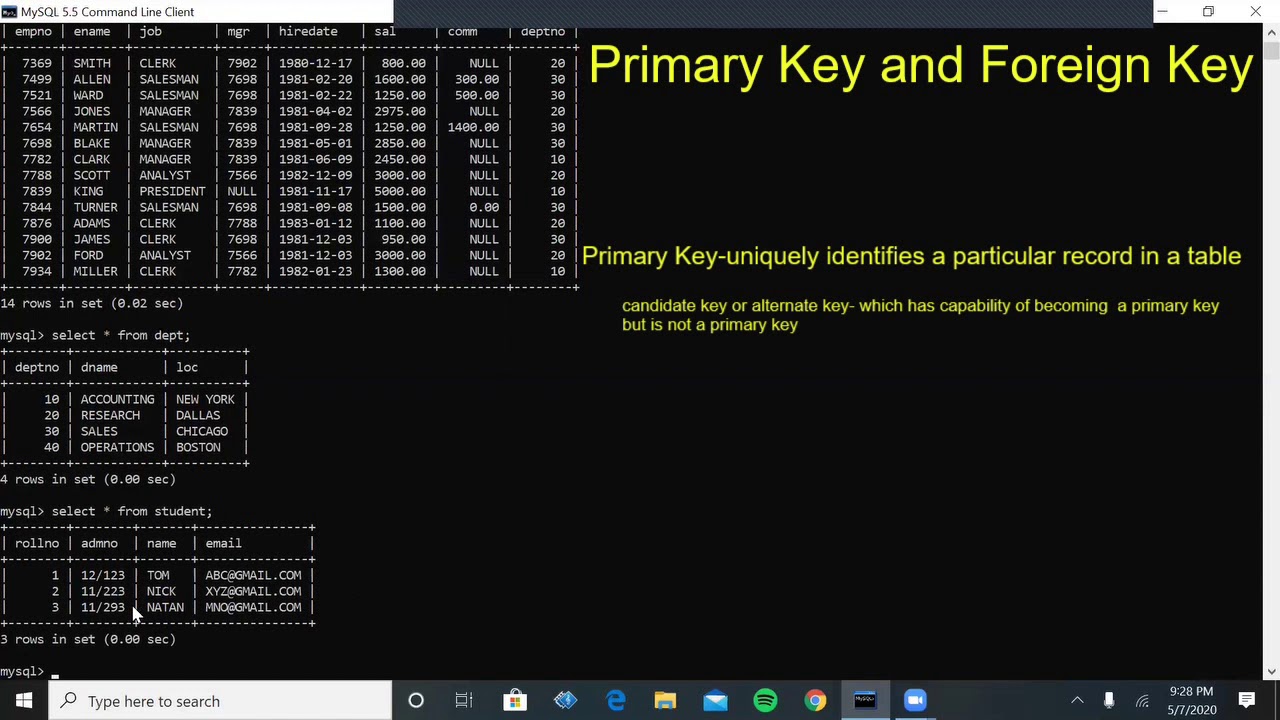Open Google Chrome from the taskbar

815,701
